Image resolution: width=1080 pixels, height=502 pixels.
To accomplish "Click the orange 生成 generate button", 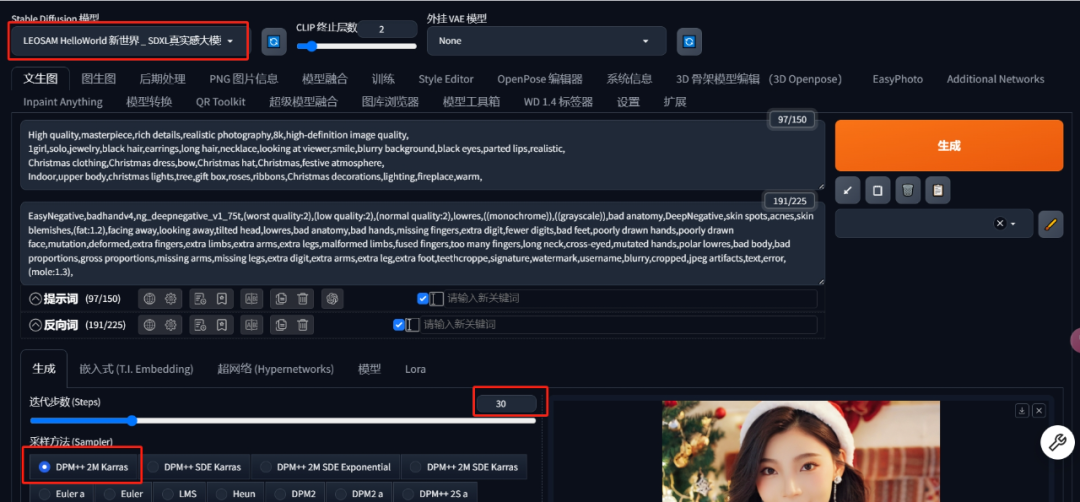I will pyautogui.click(x=949, y=145).
